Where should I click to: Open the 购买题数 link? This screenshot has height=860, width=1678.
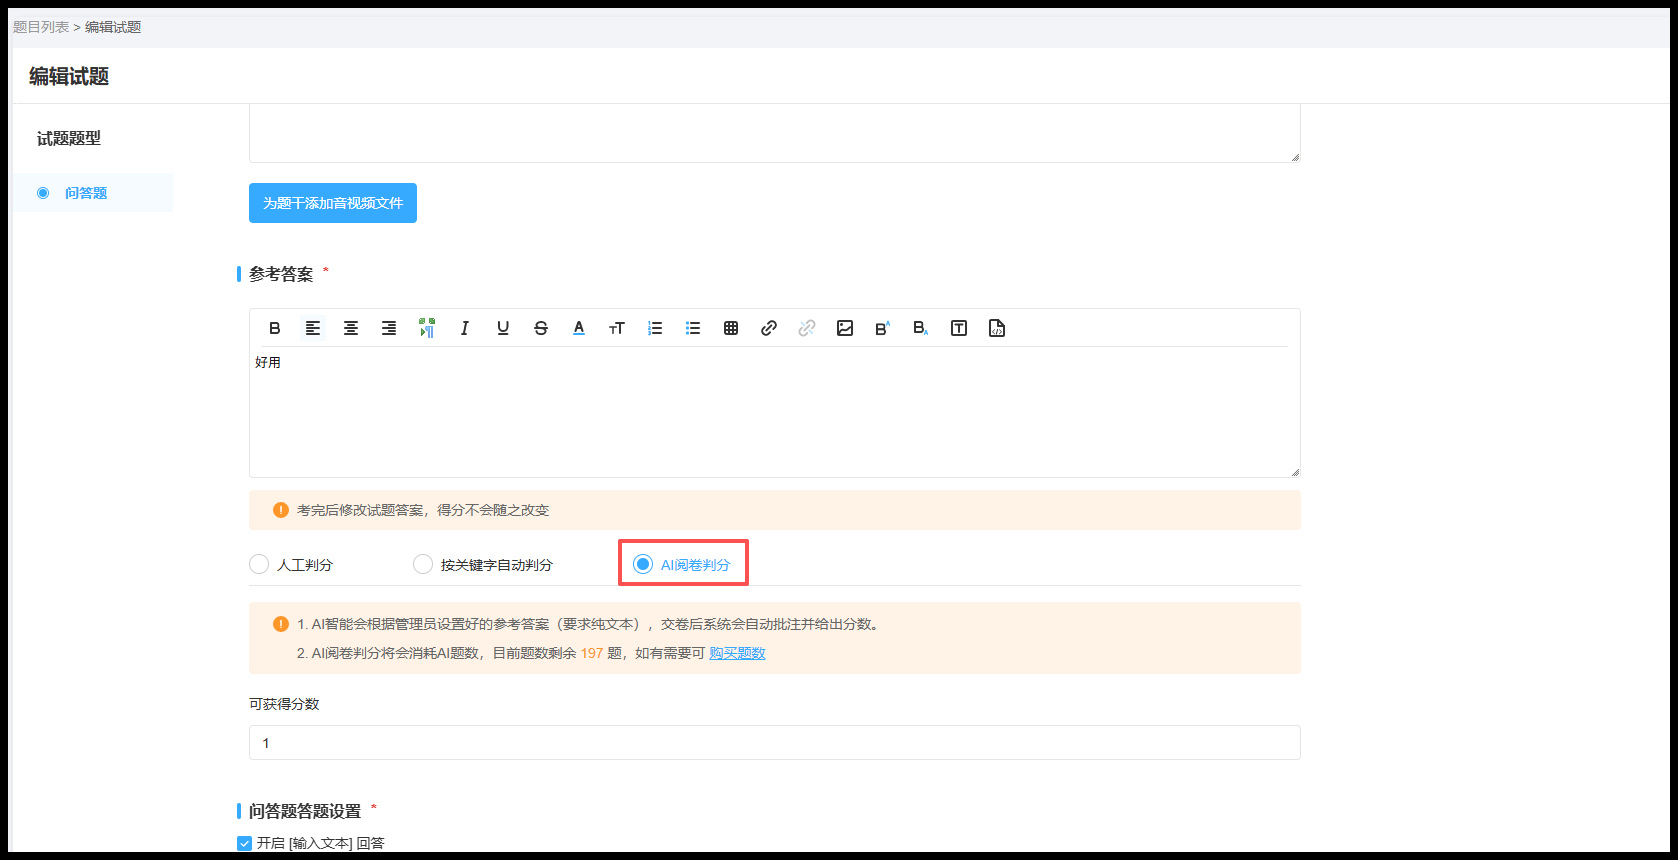[737, 653]
